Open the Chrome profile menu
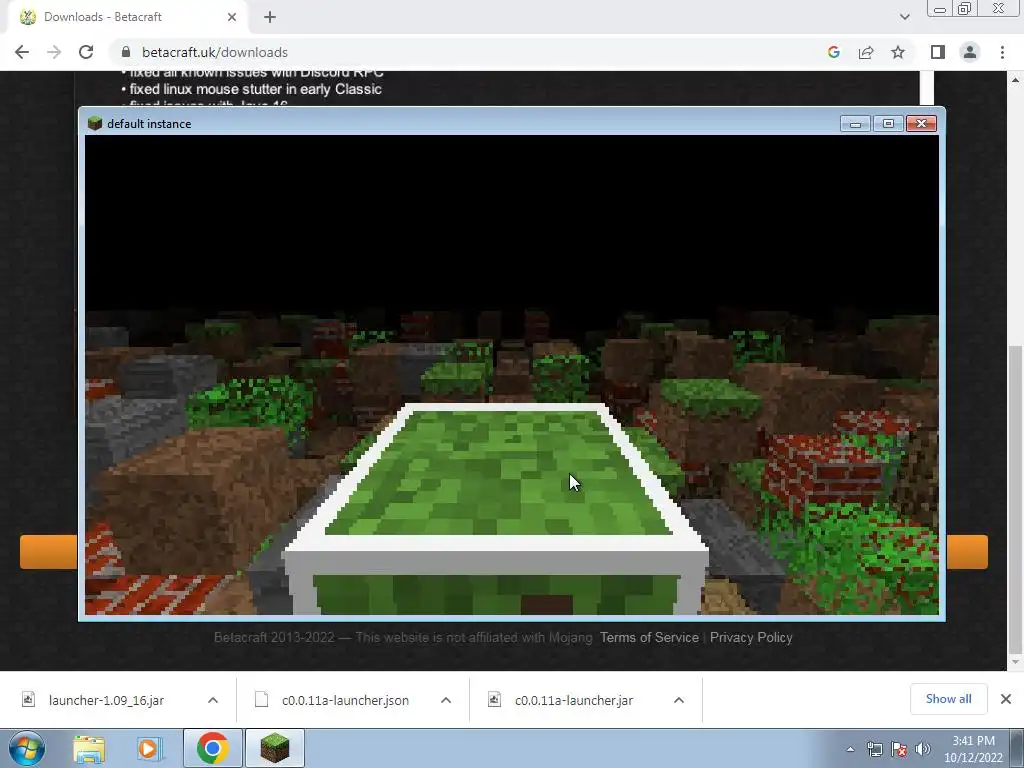 click(970, 52)
